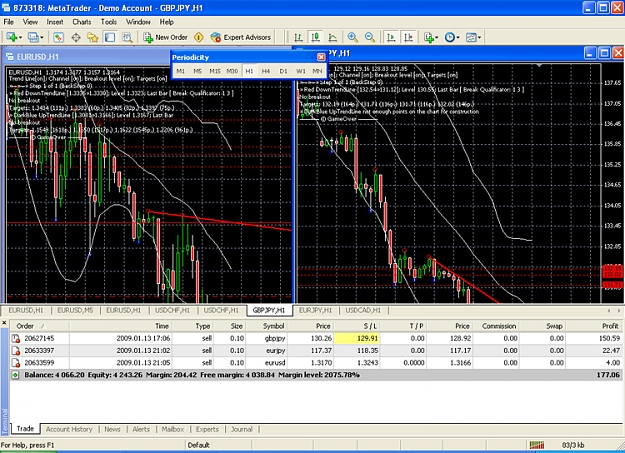This screenshot has width=625, height=453.
Task: Open the Strategy Tester magnifier icon
Action: coord(127,37)
